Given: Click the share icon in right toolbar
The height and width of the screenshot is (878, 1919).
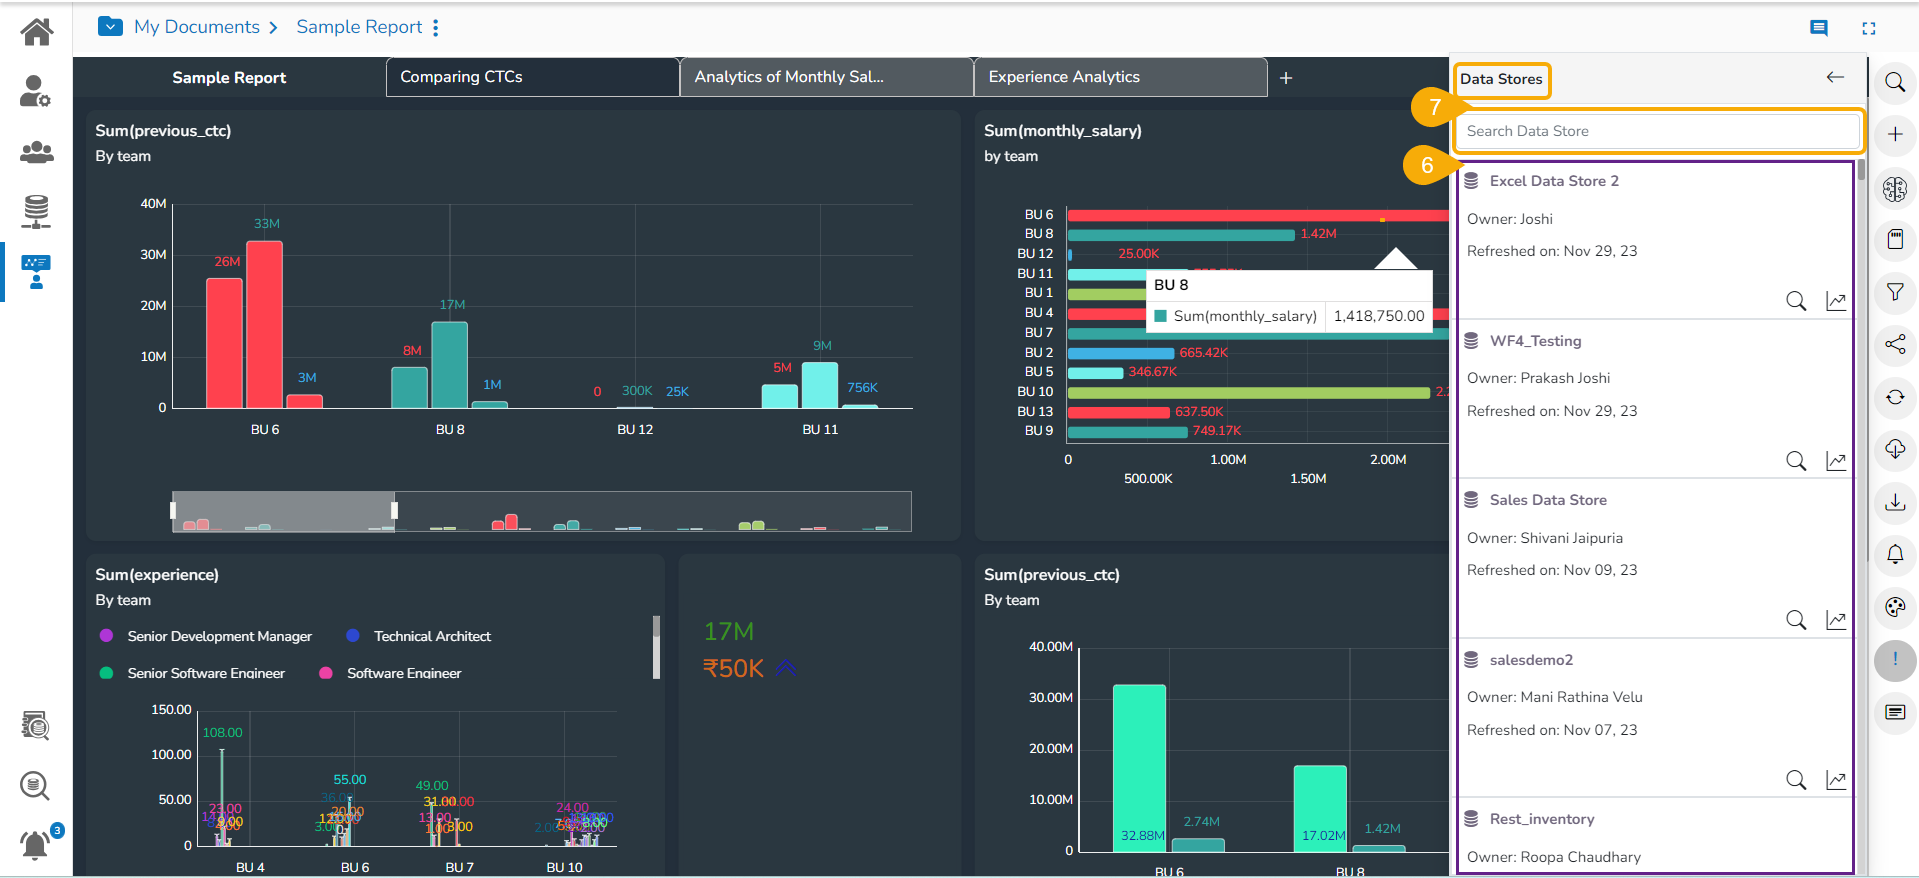Looking at the screenshot, I should tap(1895, 345).
